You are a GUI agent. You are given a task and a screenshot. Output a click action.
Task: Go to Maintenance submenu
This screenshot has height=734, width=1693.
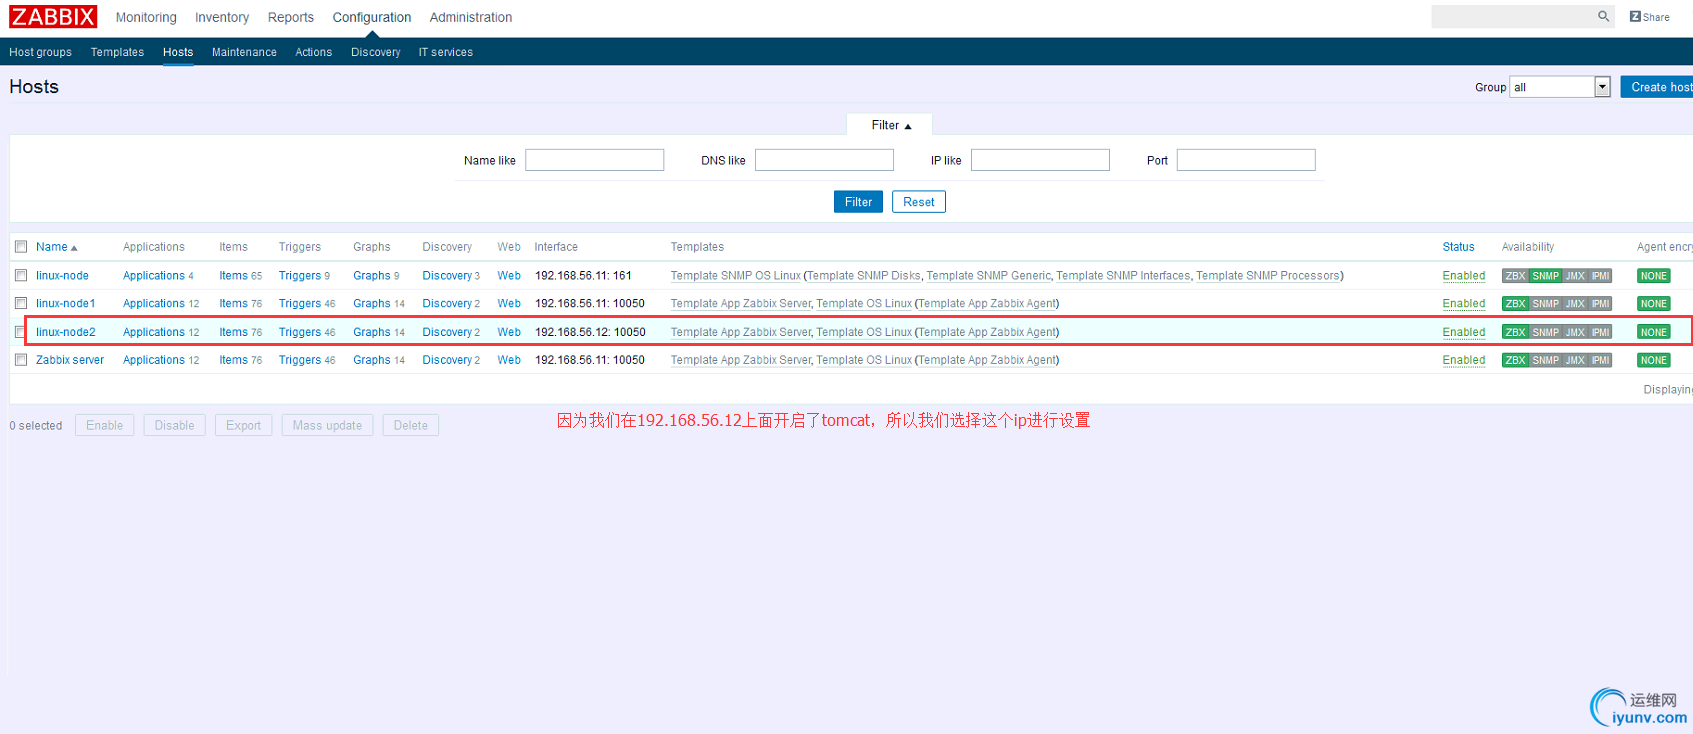click(244, 52)
